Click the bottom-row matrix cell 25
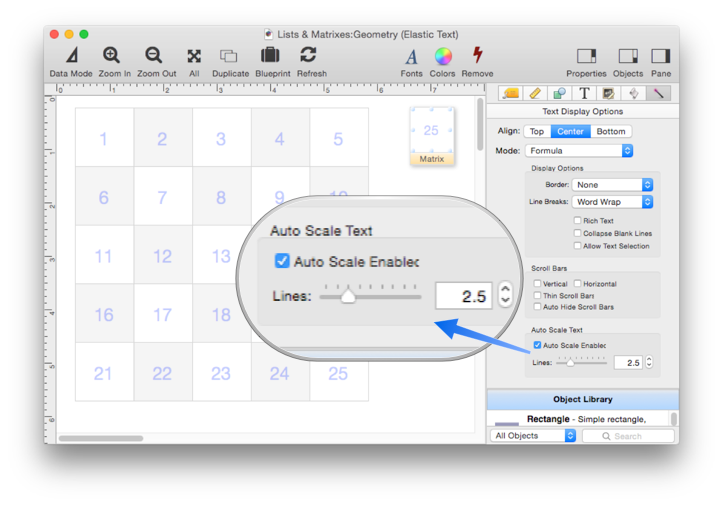723x506 pixels. 339,372
